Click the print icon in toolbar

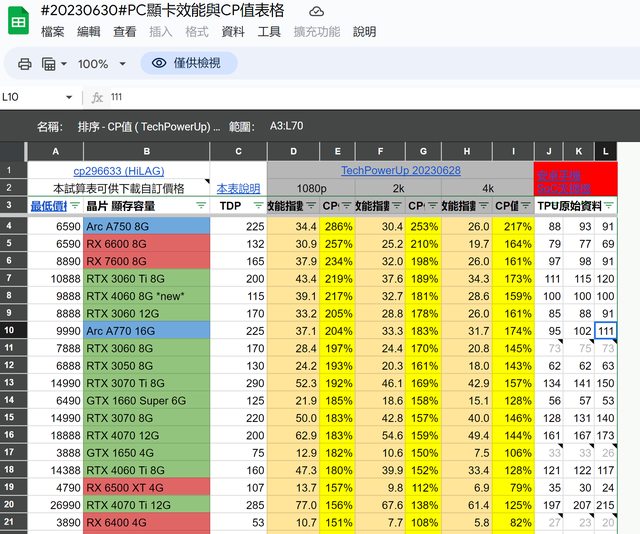24,64
